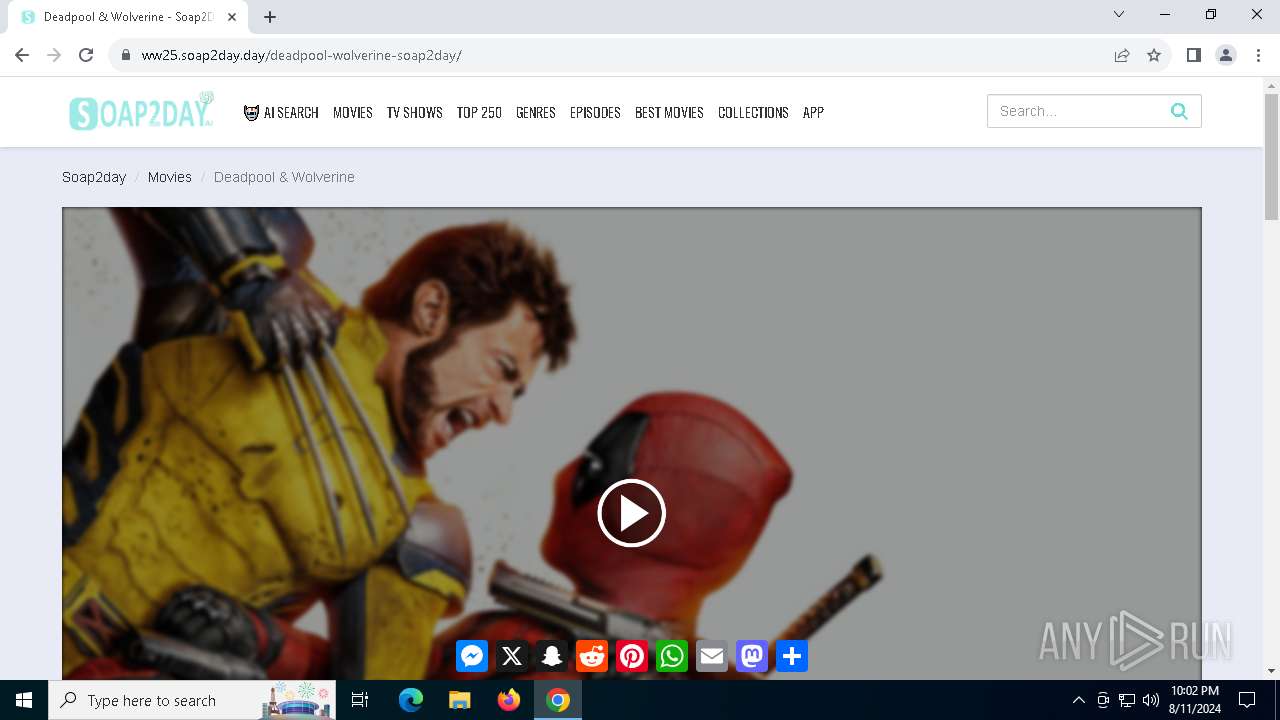Open TV Shows menu item
Image resolution: width=1280 pixels, height=720 pixels.
(x=415, y=112)
